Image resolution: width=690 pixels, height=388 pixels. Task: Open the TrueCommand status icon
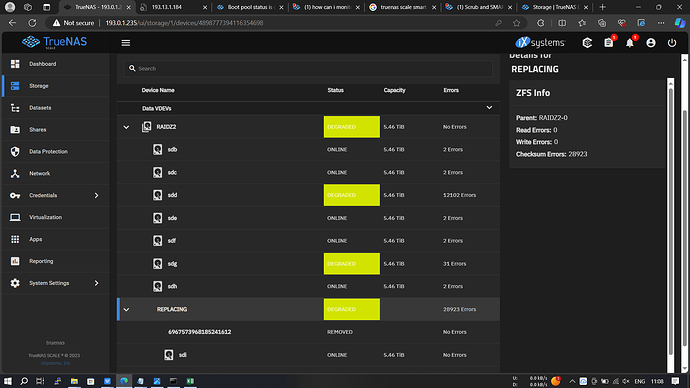[x=587, y=43]
